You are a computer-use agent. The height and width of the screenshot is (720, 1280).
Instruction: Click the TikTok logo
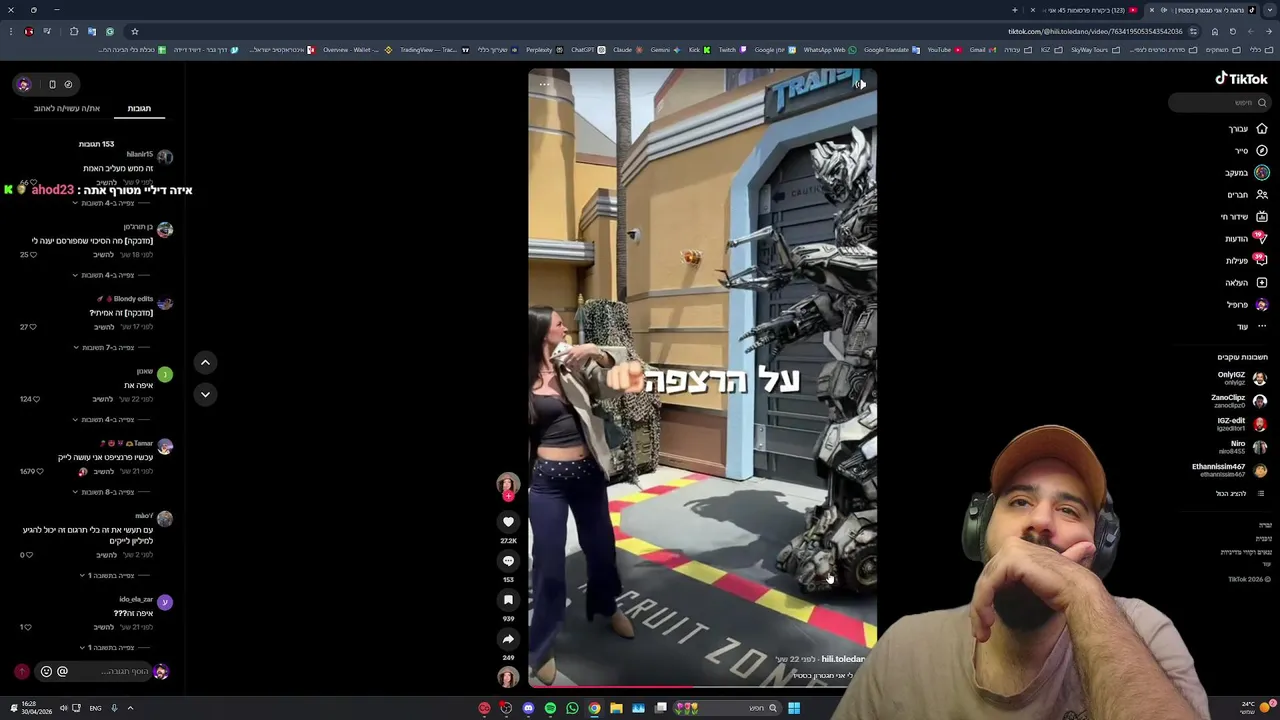tap(1241, 79)
